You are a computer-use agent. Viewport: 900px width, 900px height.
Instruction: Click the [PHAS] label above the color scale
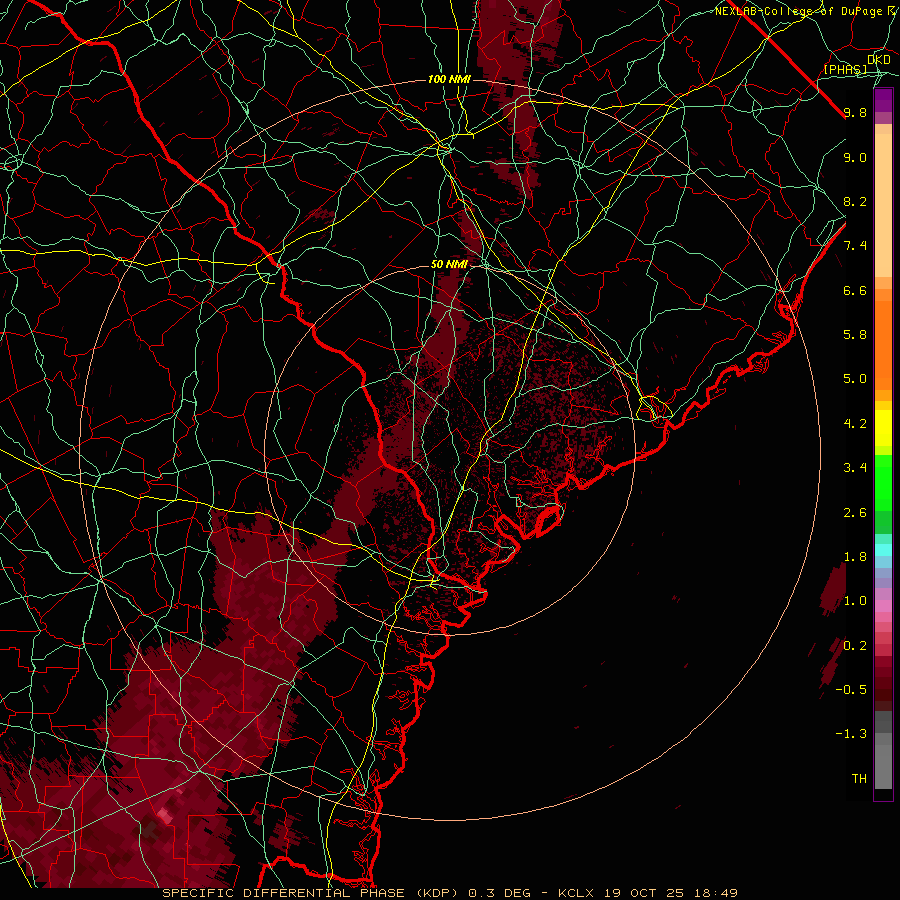(x=845, y=69)
